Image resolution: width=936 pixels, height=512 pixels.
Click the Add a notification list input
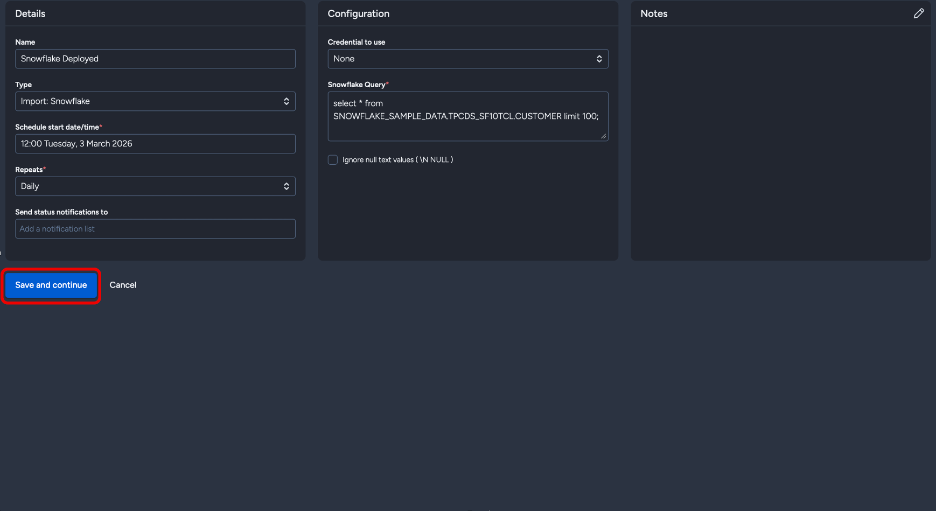click(155, 229)
